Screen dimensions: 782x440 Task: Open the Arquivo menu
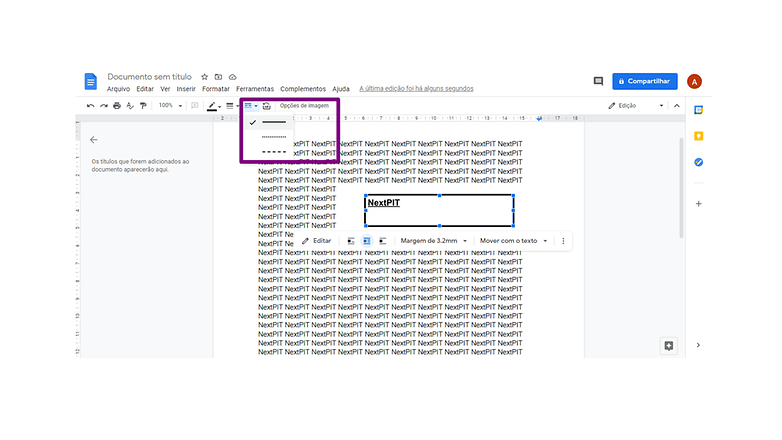(x=118, y=89)
